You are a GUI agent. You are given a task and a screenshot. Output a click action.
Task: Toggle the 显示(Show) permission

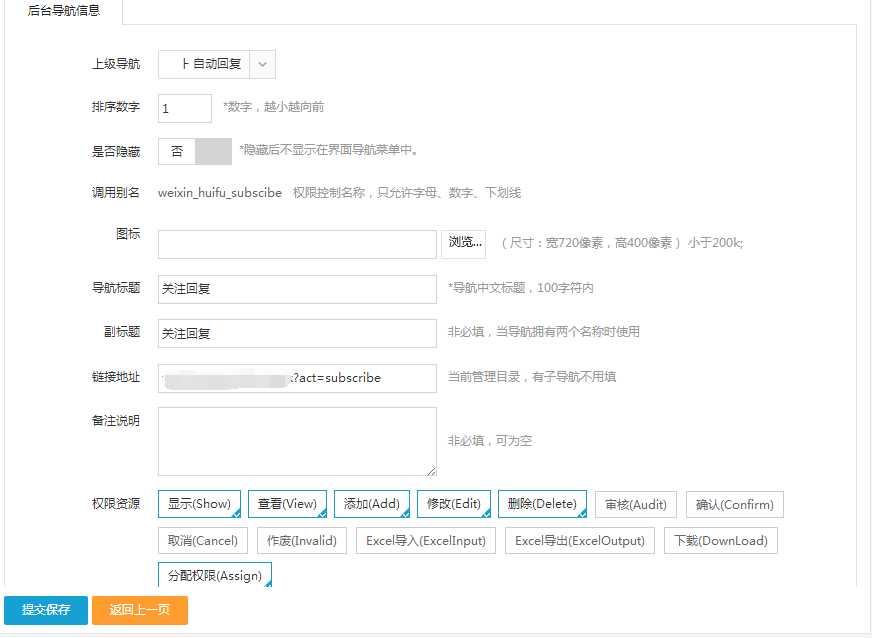(x=199, y=504)
